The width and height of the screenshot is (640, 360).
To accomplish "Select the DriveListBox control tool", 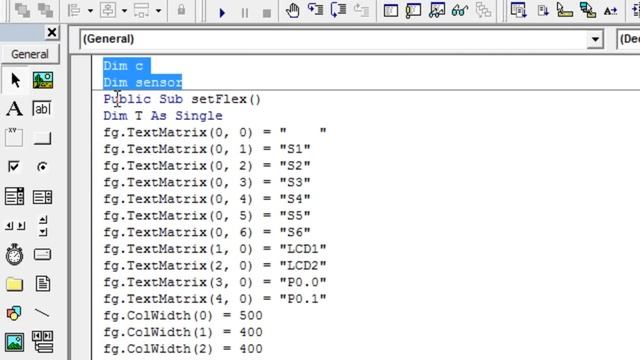I will tap(42, 254).
